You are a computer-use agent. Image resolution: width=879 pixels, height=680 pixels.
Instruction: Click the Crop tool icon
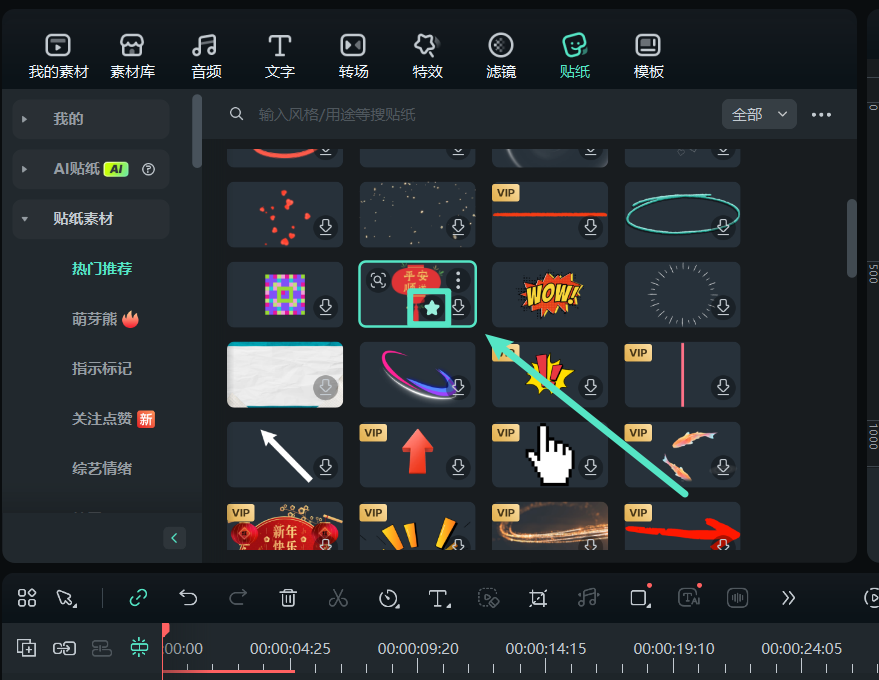538,598
